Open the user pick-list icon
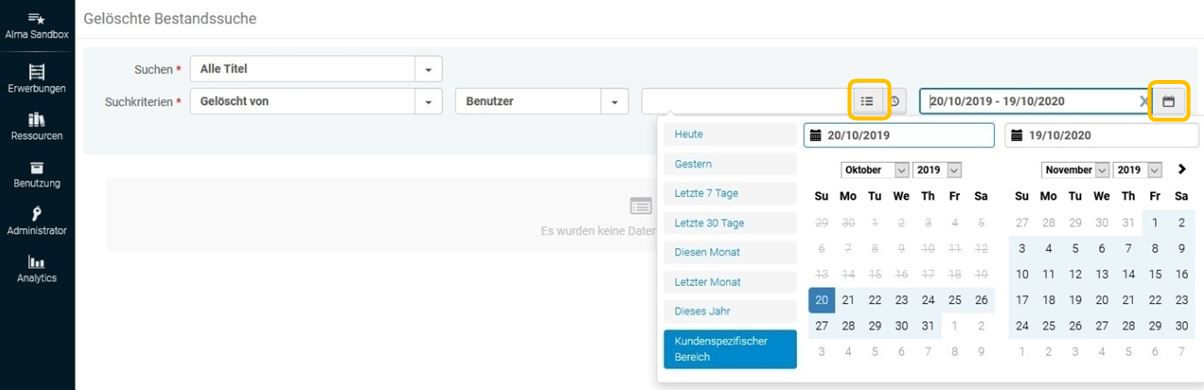This screenshot has width=1204, height=390. pos(867,101)
